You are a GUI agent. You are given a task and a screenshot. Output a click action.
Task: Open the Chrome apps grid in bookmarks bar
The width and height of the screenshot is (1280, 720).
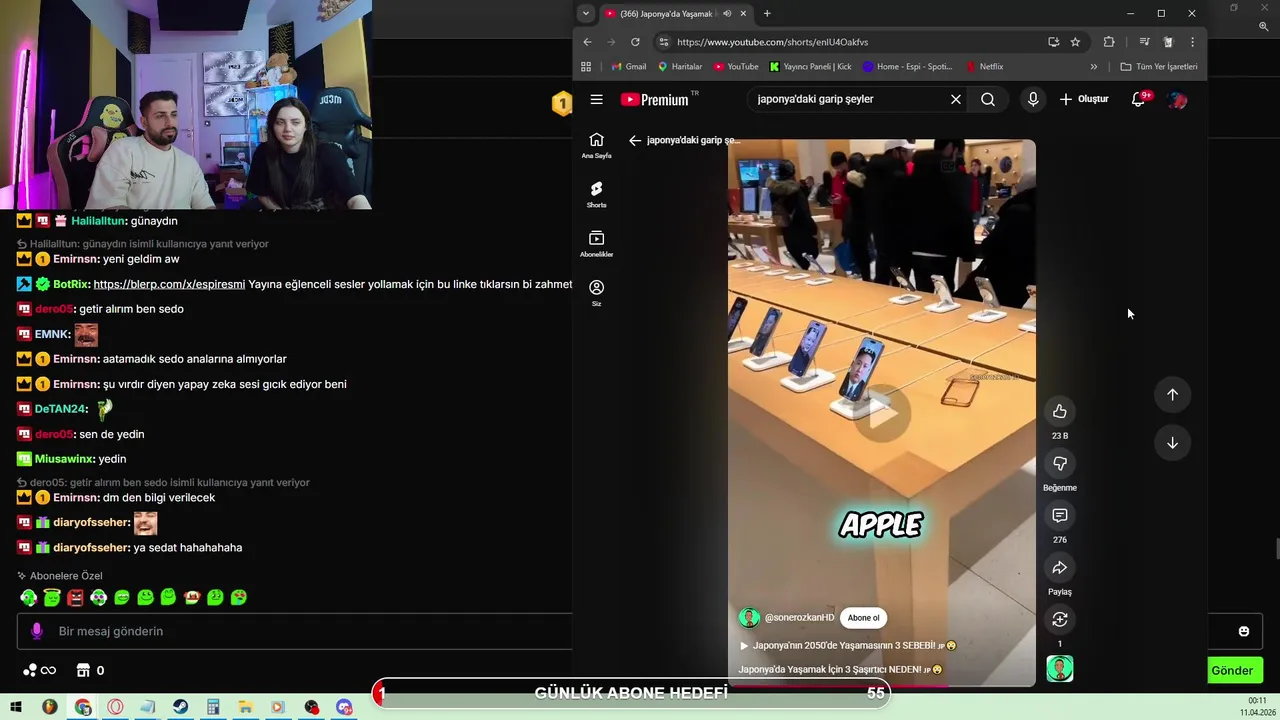pos(586,67)
